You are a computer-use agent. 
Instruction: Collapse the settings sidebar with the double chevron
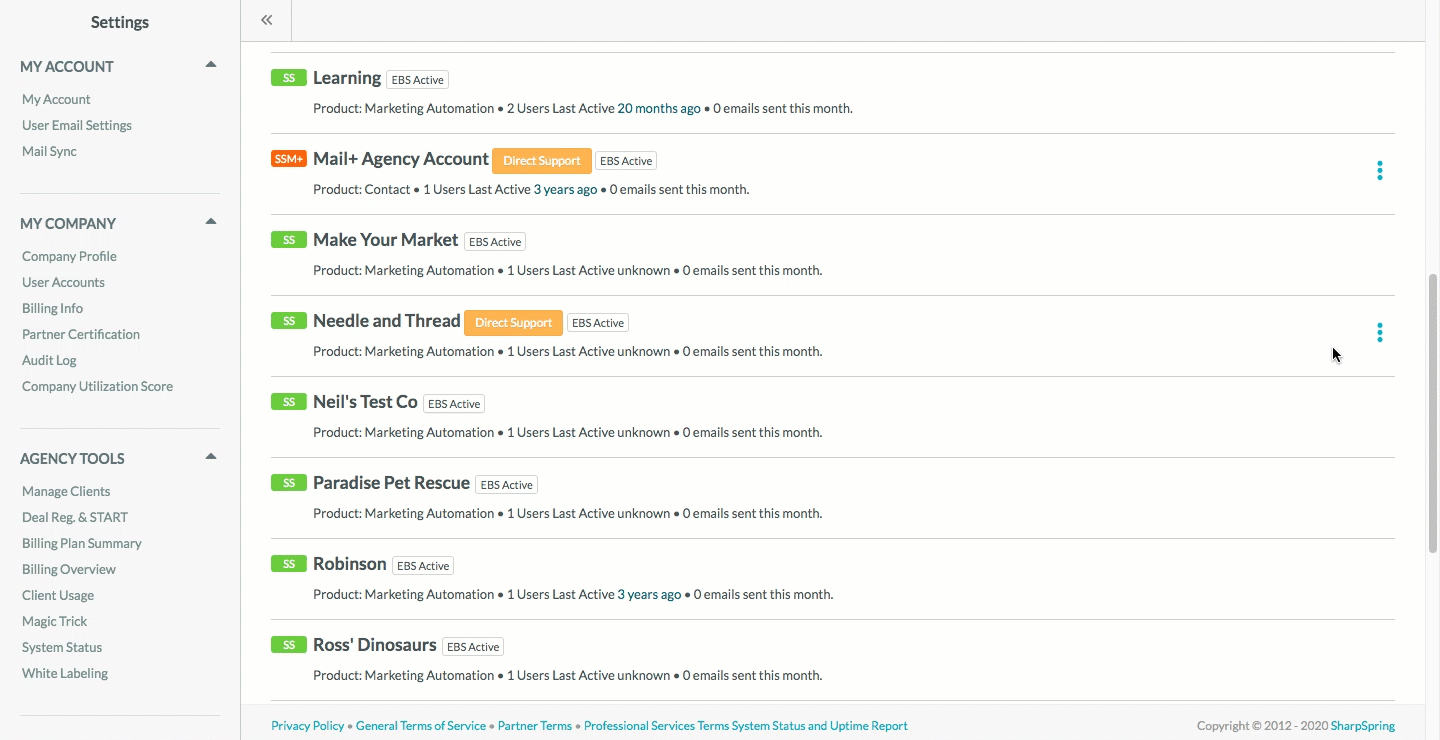(x=266, y=20)
